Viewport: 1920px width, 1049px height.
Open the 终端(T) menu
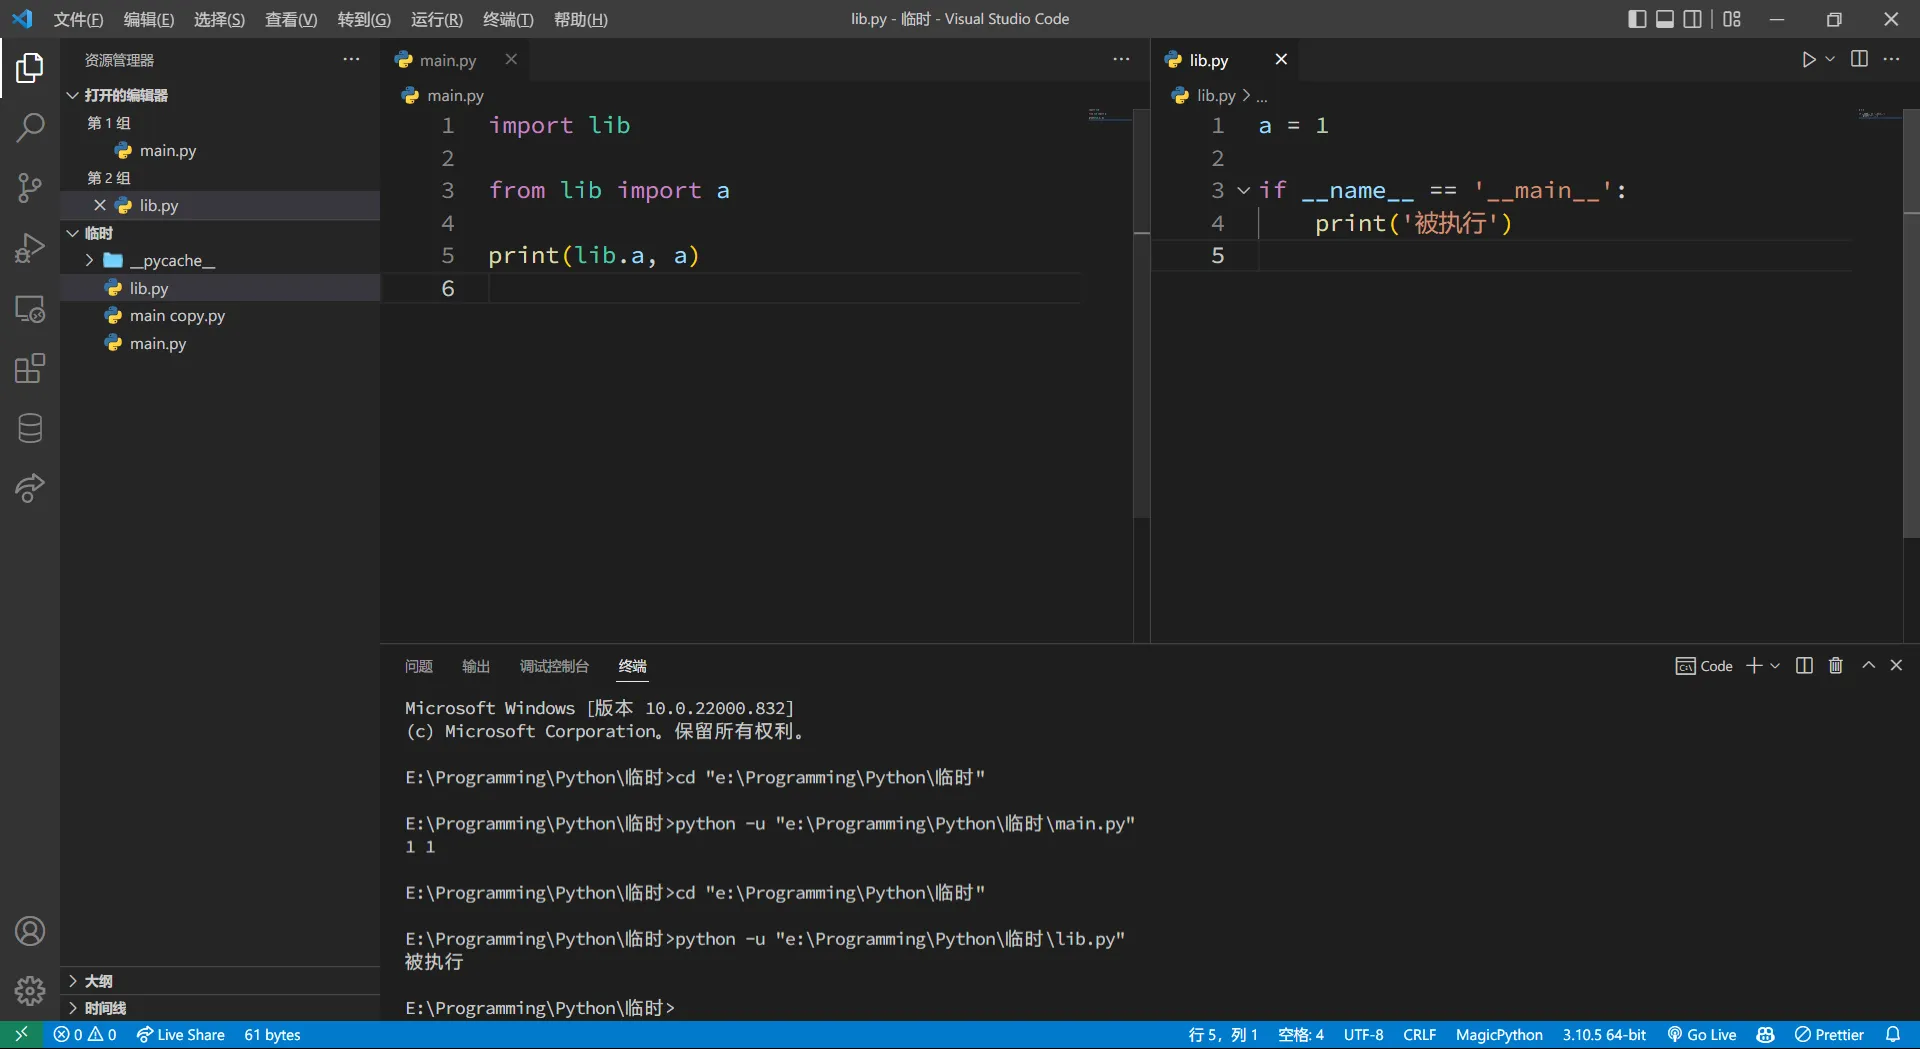coord(508,19)
